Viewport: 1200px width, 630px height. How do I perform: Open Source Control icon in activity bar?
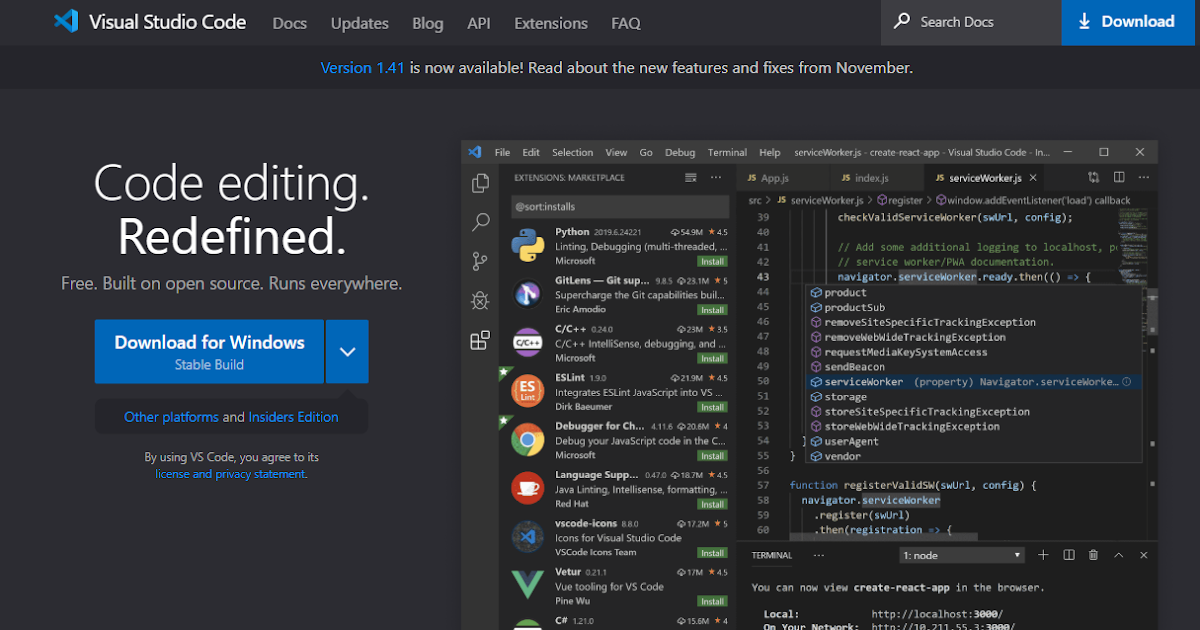pyautogui.click(x=481, y=262)
